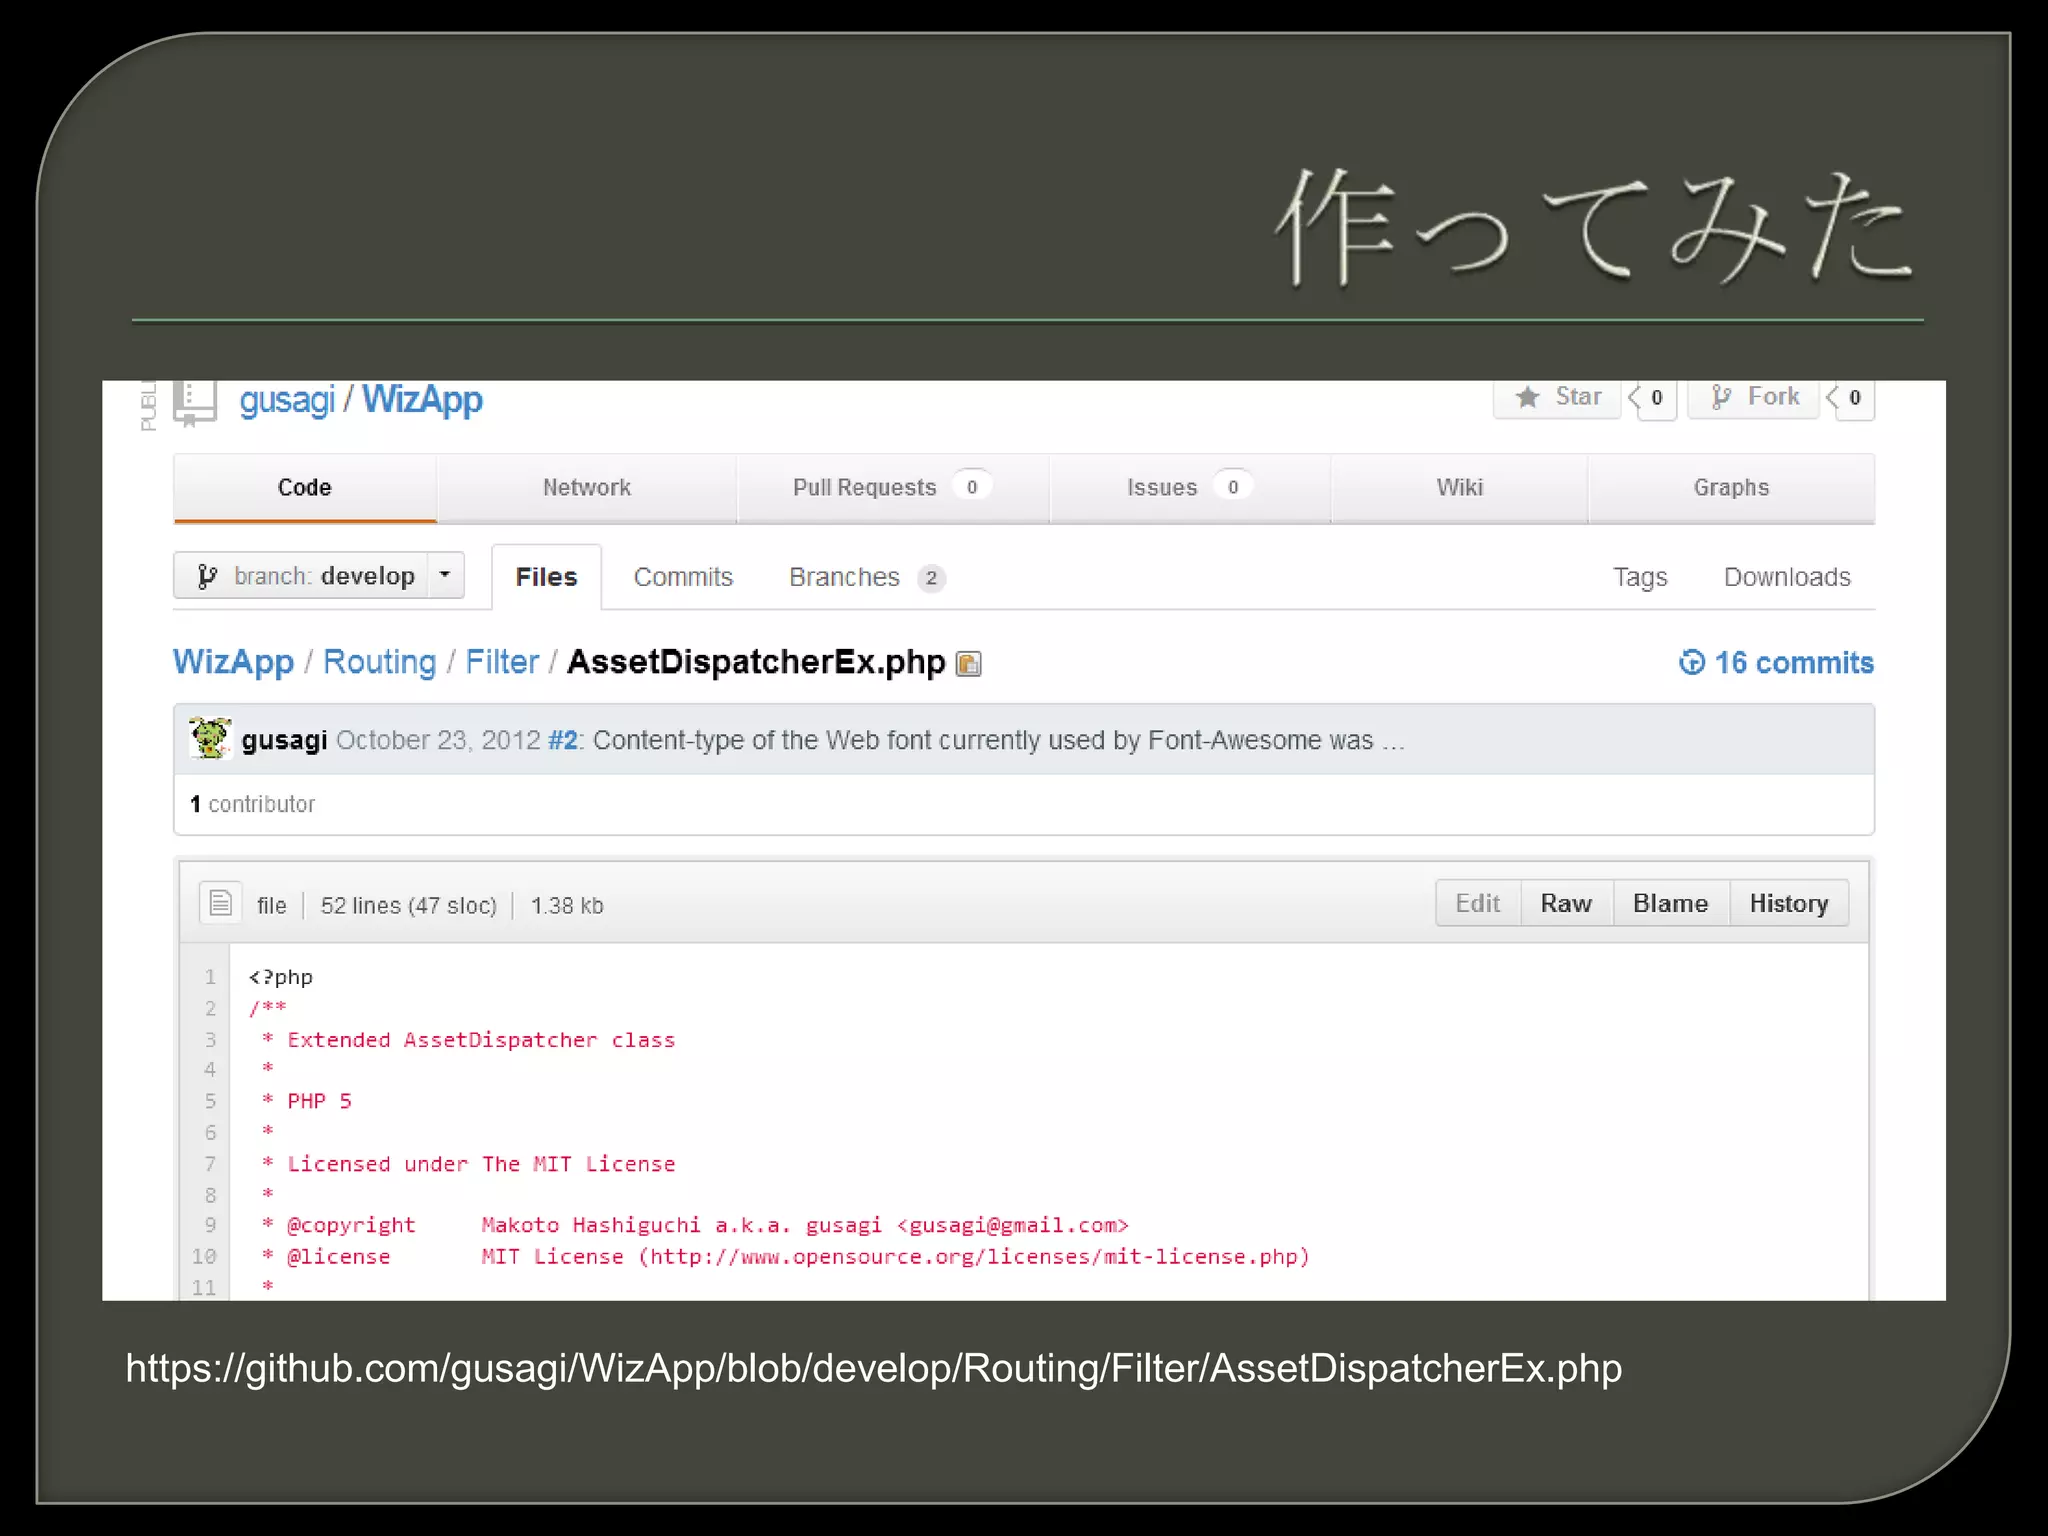Go to WizApp root in breadcrumb

coord(233,662)
